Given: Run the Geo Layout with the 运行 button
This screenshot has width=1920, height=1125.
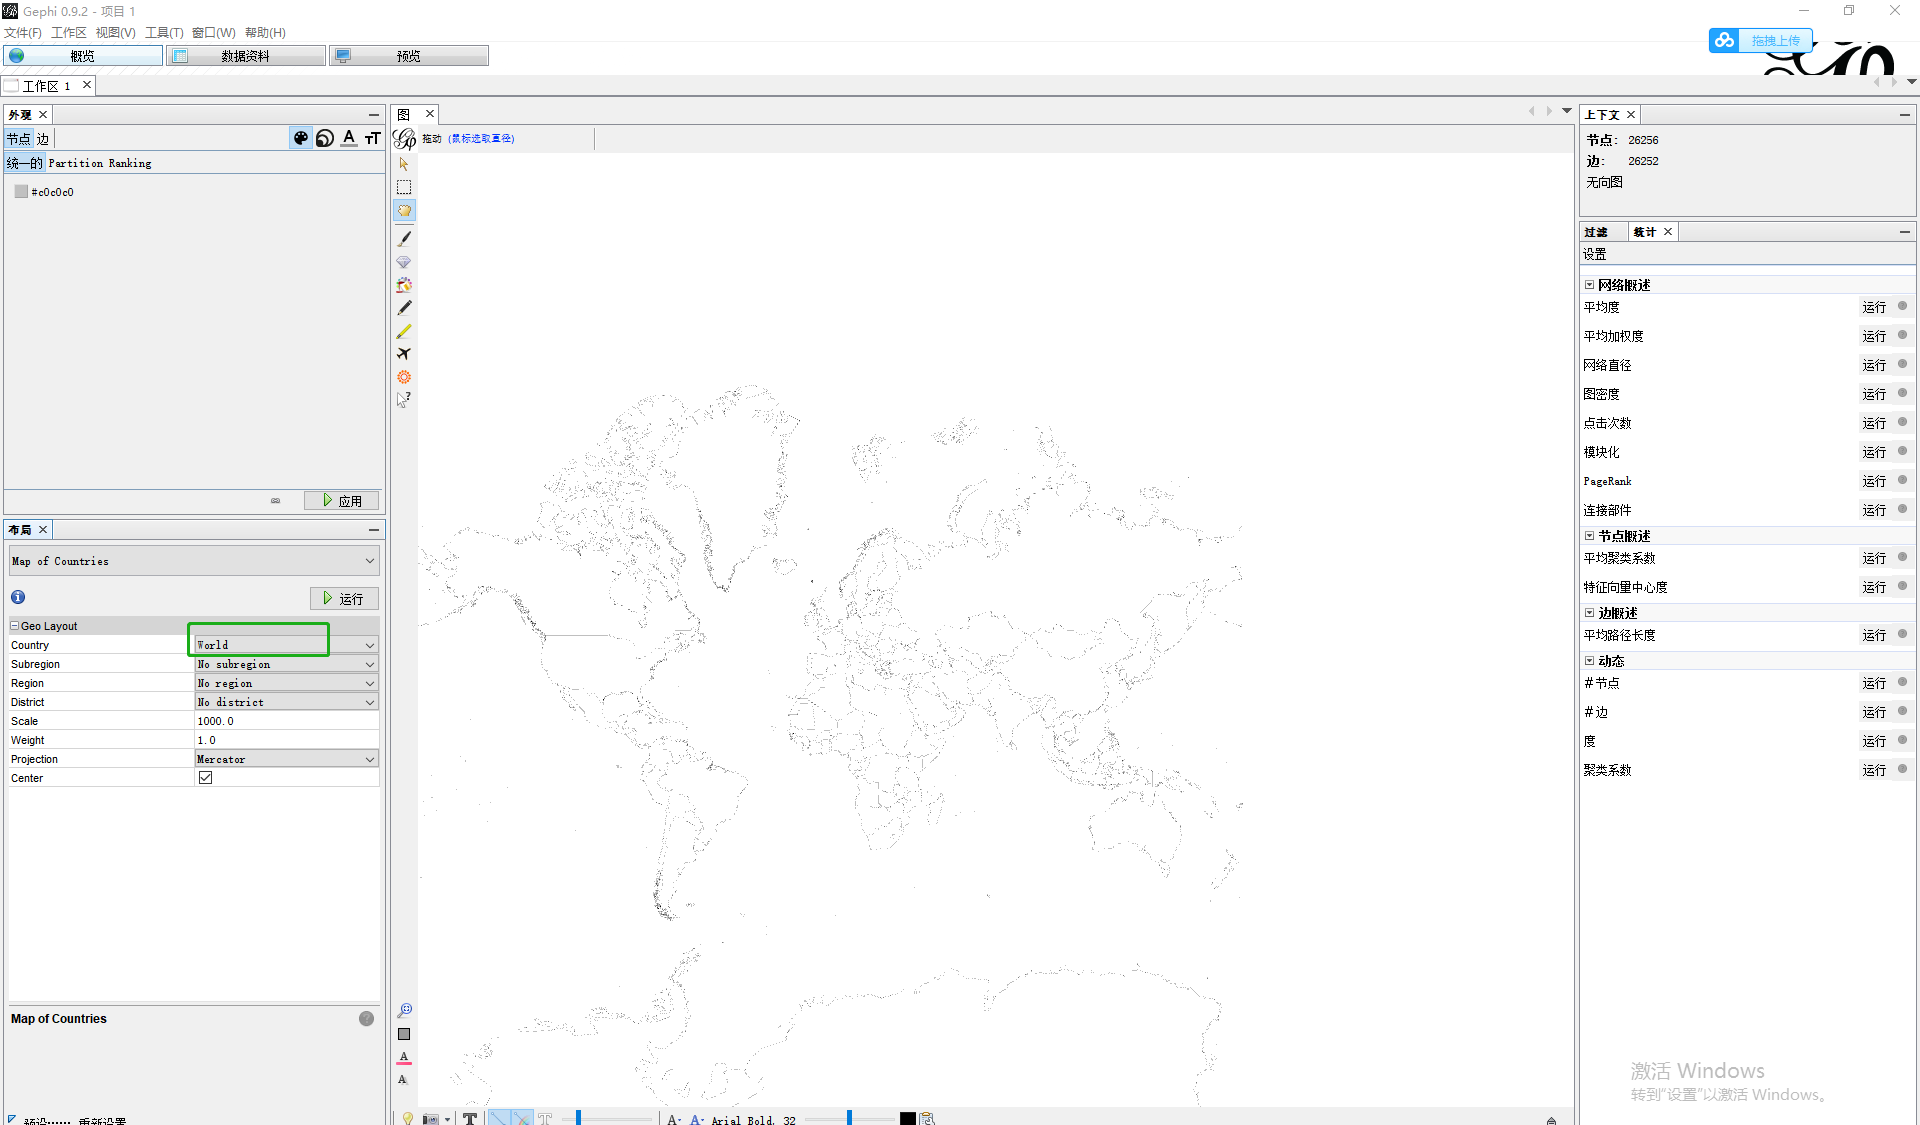Looking at the screenshot, I should tap(343, 597).
